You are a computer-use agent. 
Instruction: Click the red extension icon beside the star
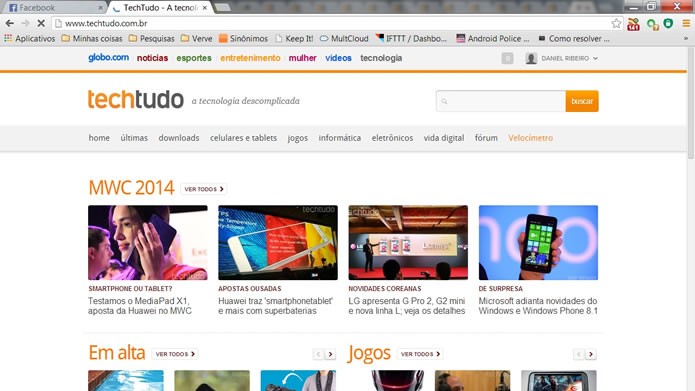click(633, 23)
